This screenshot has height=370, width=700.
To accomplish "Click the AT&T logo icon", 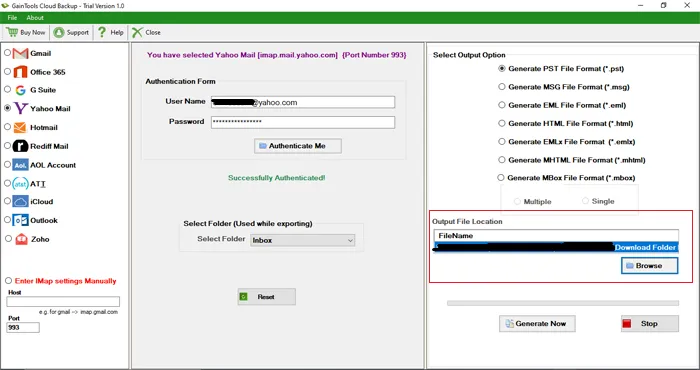I will coord(21,183).
